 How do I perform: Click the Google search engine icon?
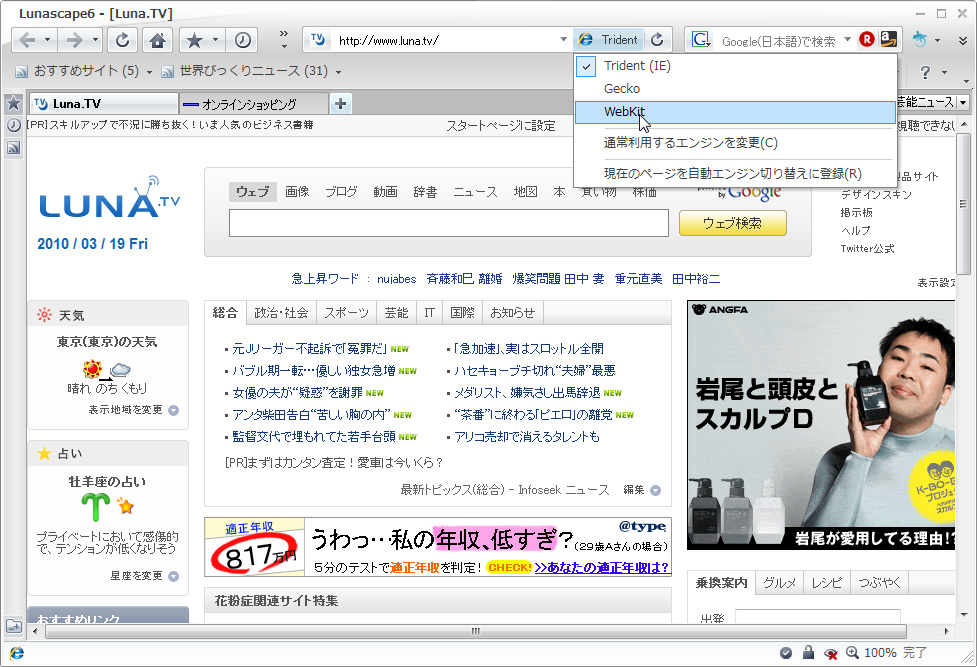pos(700,40)
